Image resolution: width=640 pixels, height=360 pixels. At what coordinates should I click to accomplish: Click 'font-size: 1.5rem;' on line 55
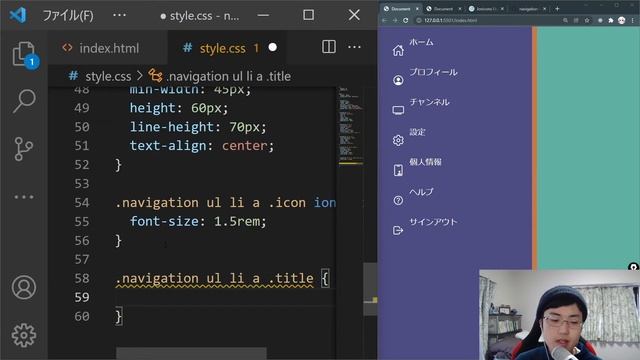click(198, 222)
